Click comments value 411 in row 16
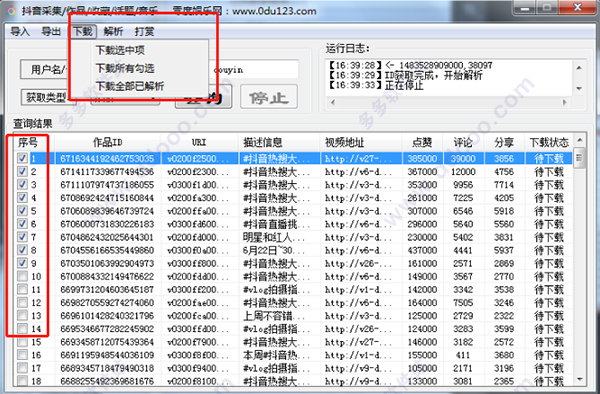Viewport: 600px width, 394px height. [x=463, y=355]
